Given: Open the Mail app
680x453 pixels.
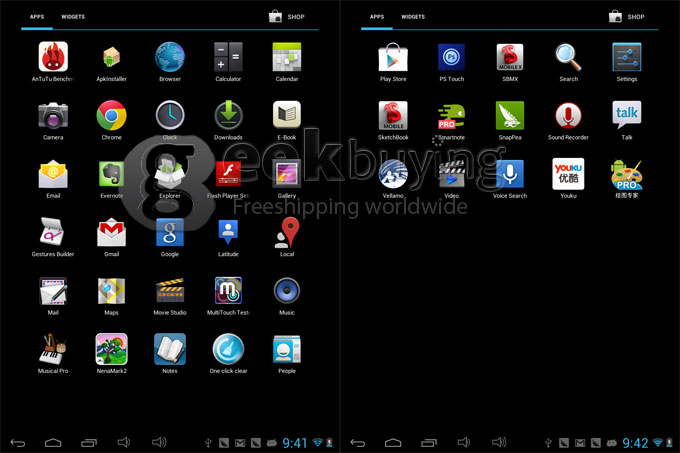Looking at the screenshot, I should click(53, 291).
